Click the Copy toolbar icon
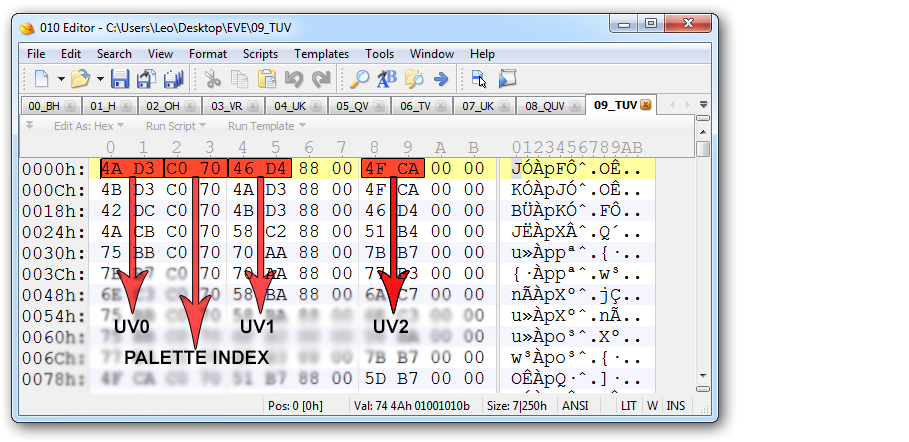 click(239, 78)
